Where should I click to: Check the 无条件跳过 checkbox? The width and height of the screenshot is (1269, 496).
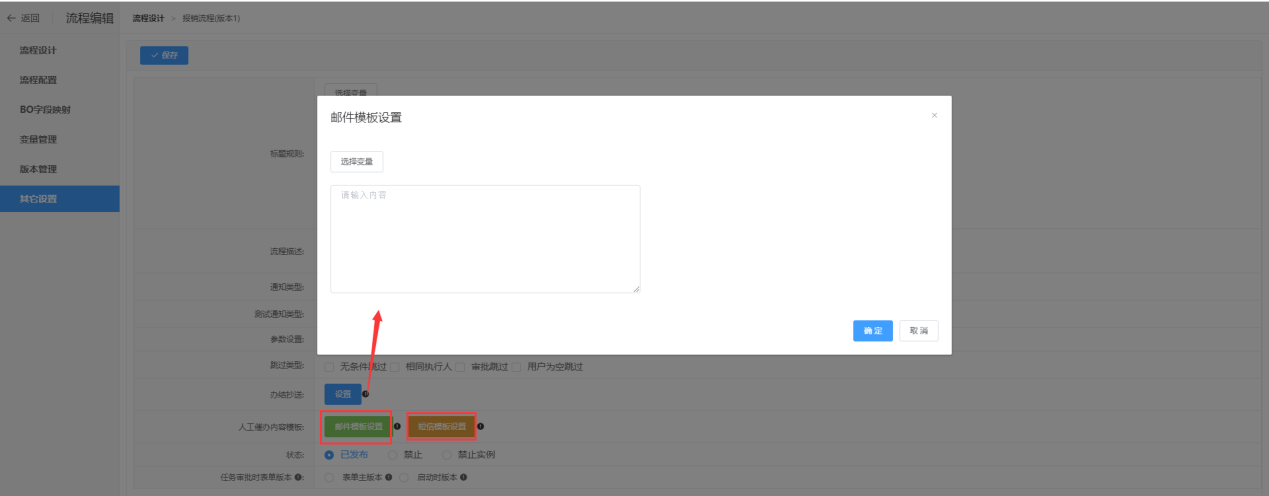coord(329,367)
